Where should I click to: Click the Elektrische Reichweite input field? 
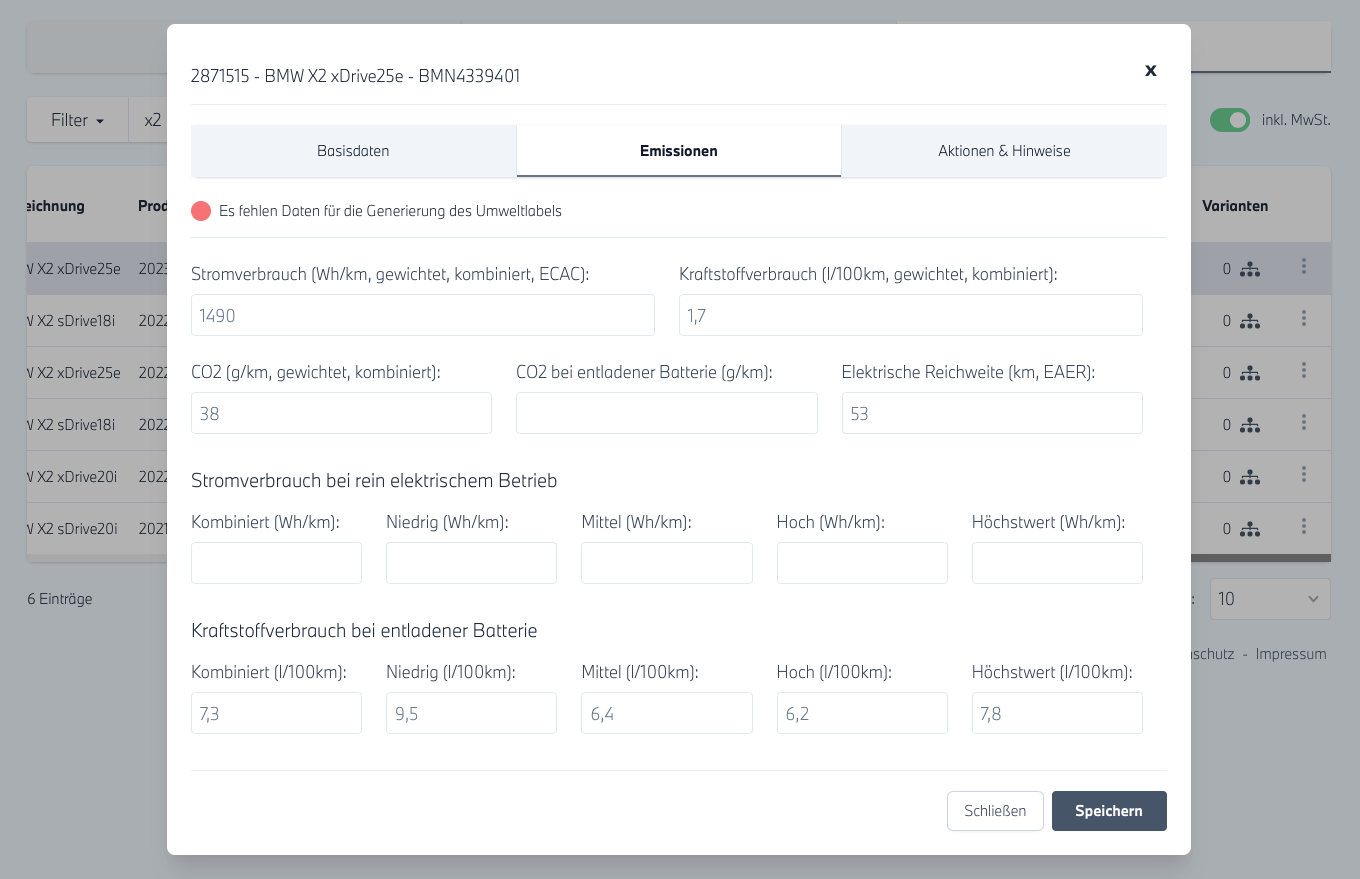[x=991, y=413]
